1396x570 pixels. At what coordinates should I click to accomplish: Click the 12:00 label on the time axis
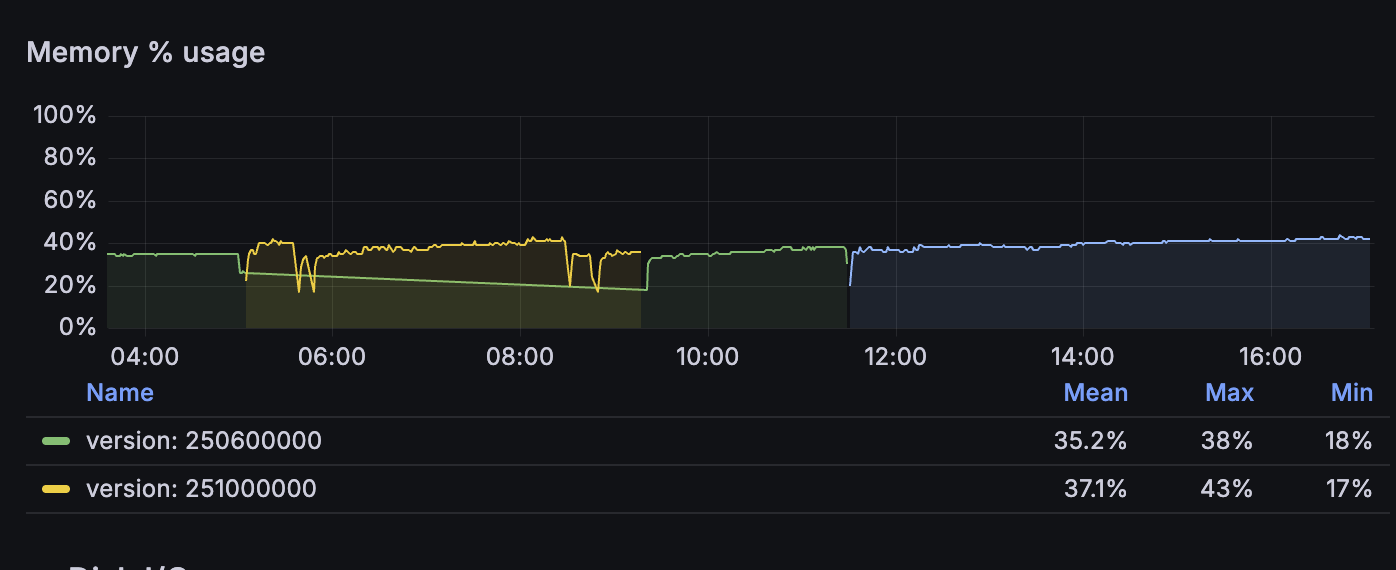point(895,357)
